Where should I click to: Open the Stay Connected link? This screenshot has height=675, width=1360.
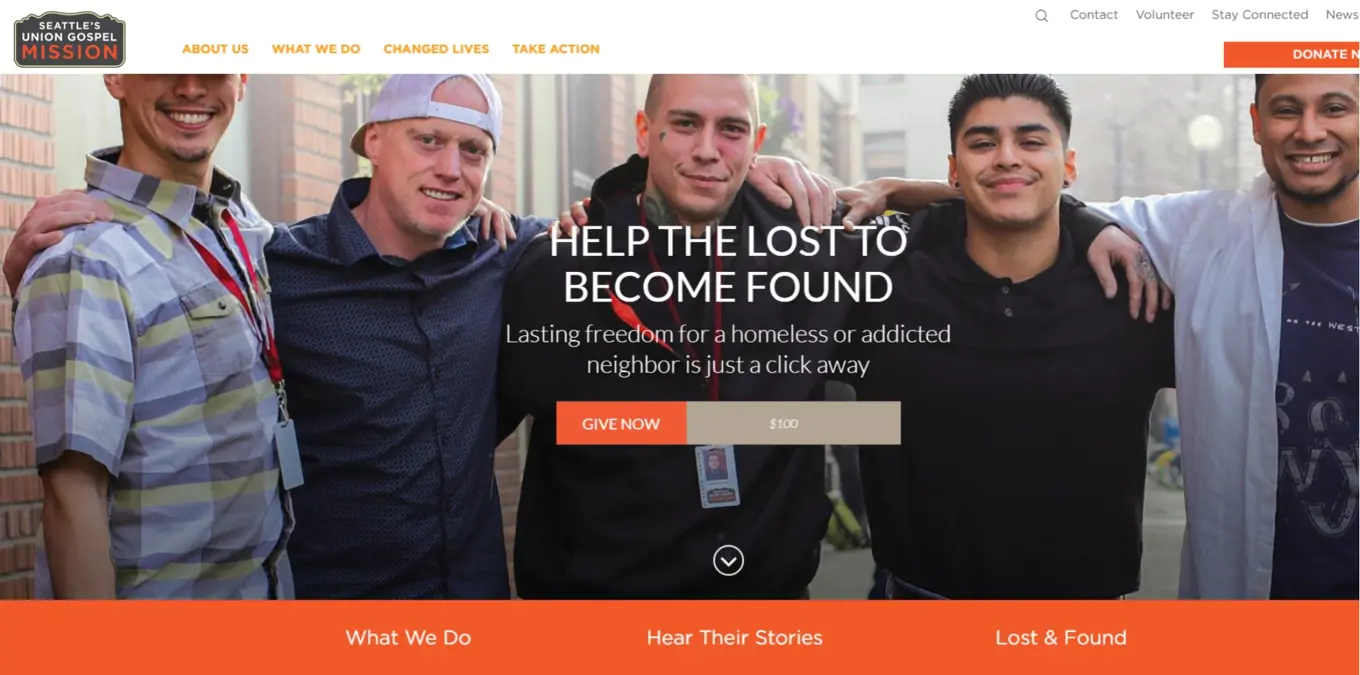1260,15
